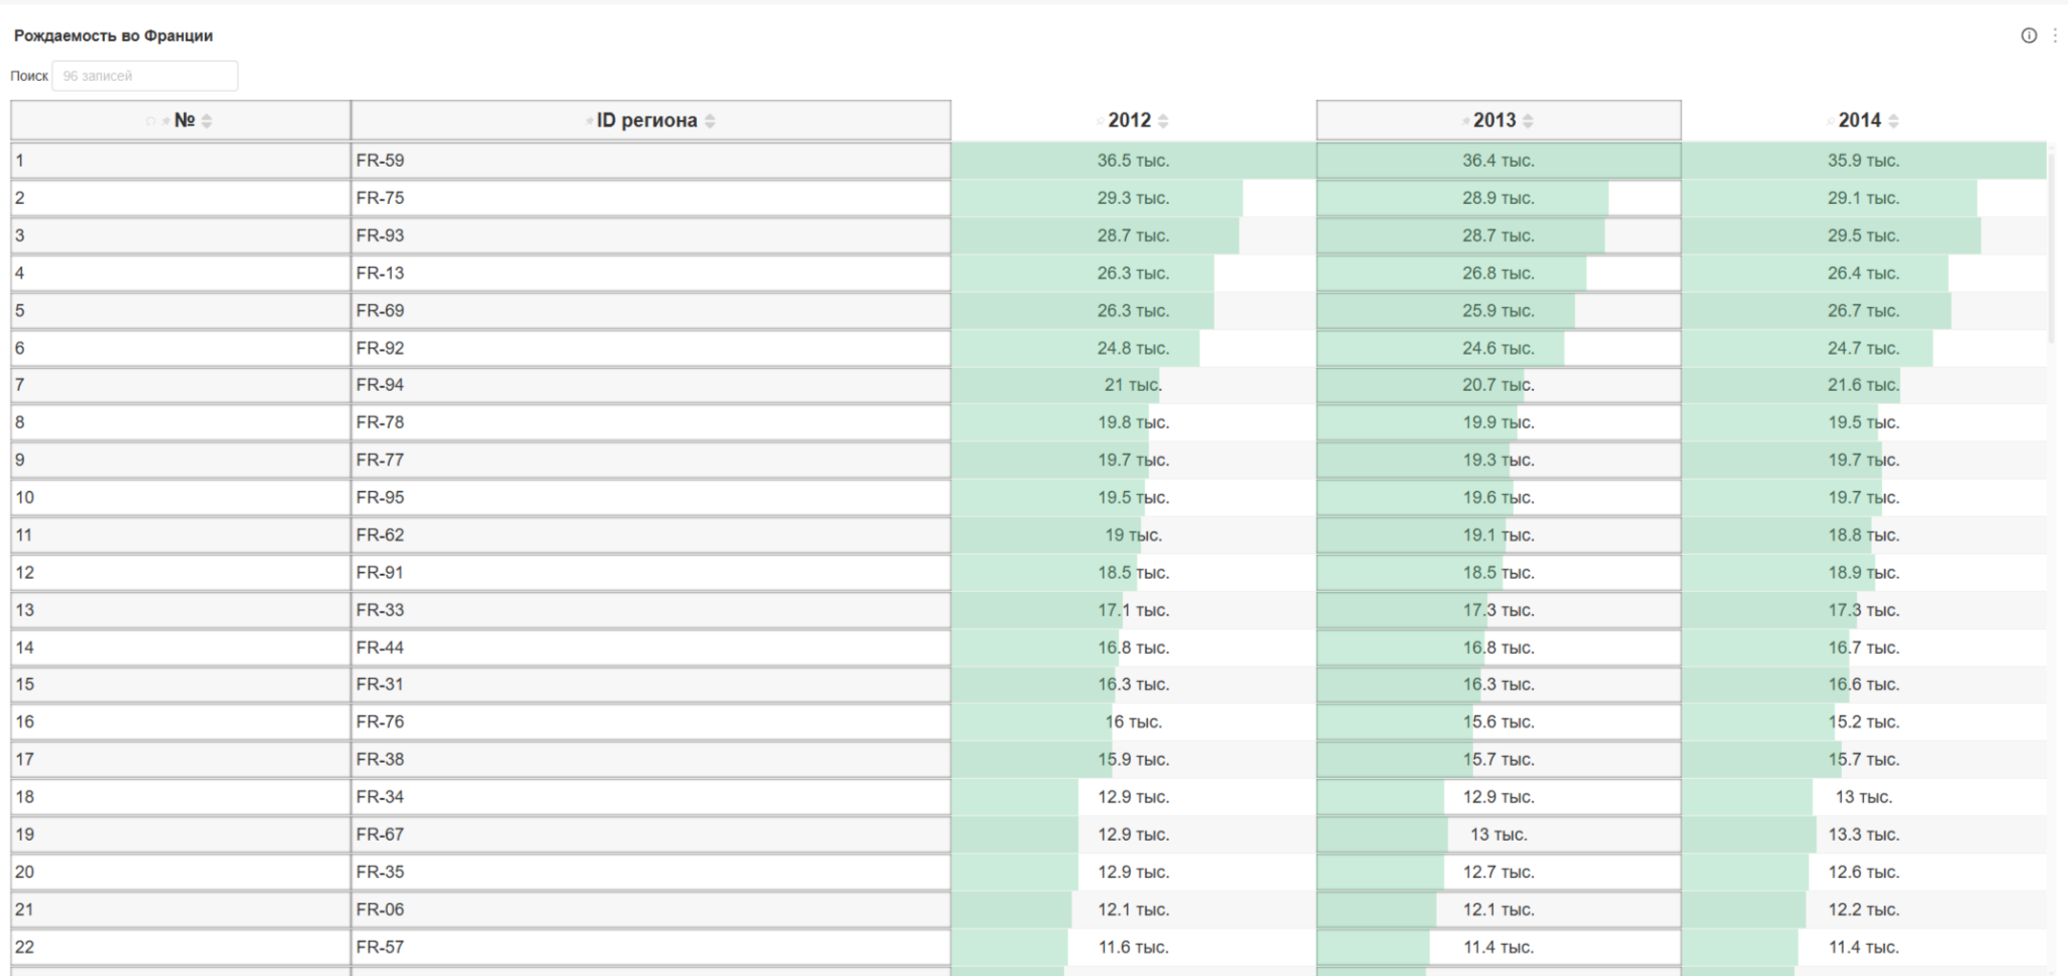Sort by 2013 using its sort arrows
Screen dimensions: 2068x976
1528,121
